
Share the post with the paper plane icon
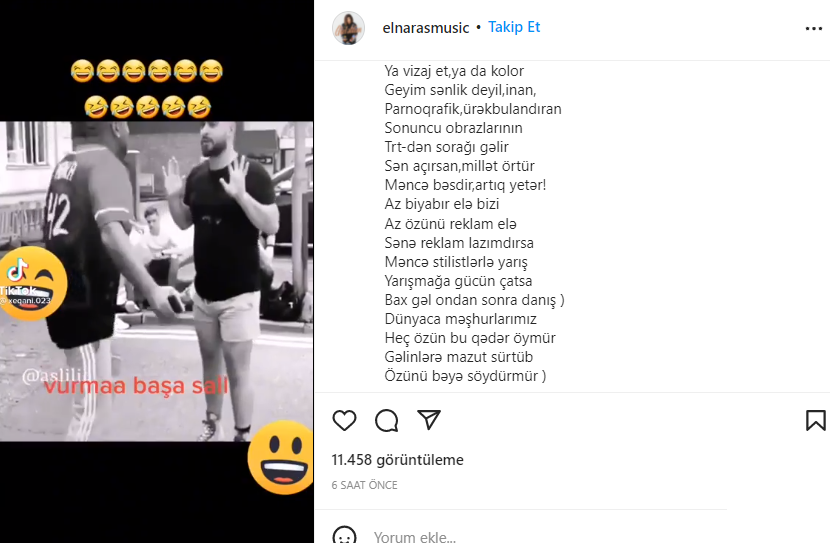(429, 420)
